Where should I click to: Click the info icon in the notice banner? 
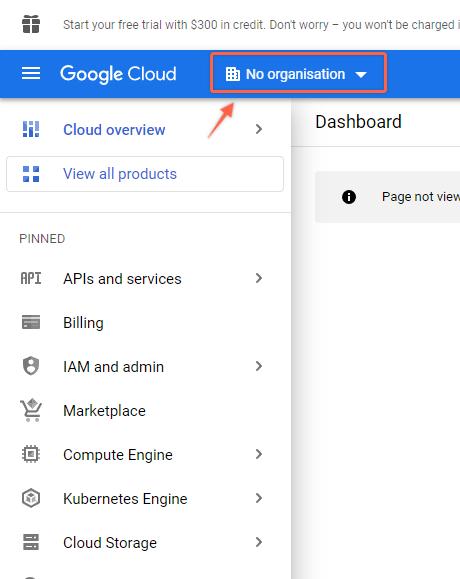click(x=349, y=197)
